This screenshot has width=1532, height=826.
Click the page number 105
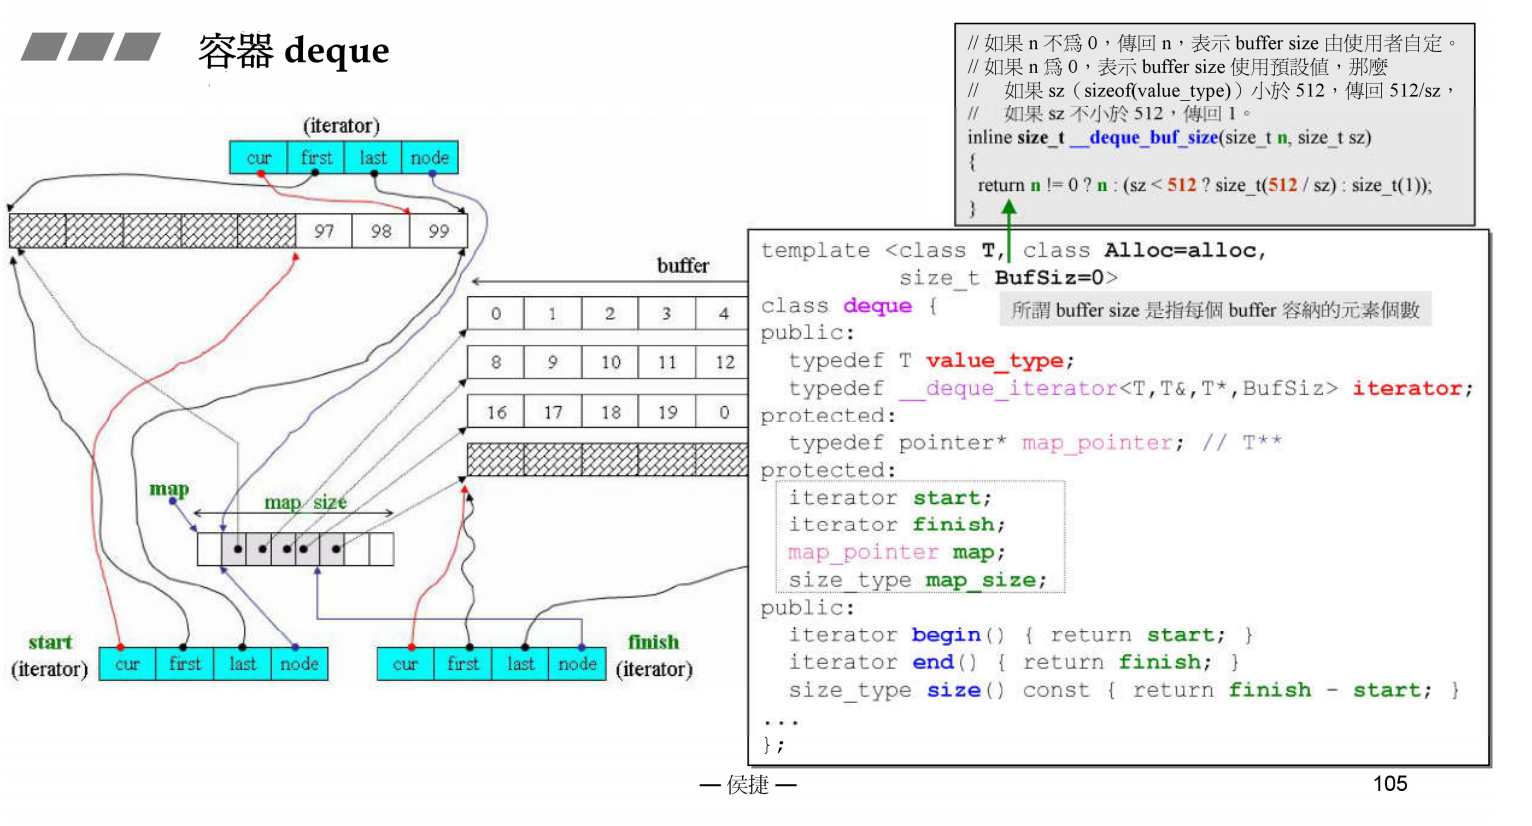click(1390, 784)
